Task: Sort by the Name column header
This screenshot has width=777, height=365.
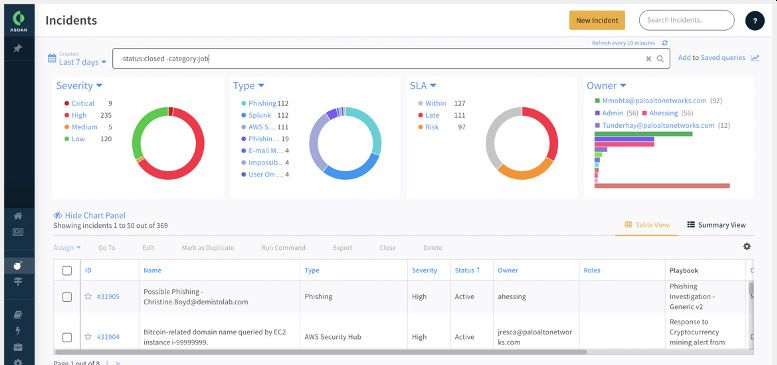Action: 152,270
